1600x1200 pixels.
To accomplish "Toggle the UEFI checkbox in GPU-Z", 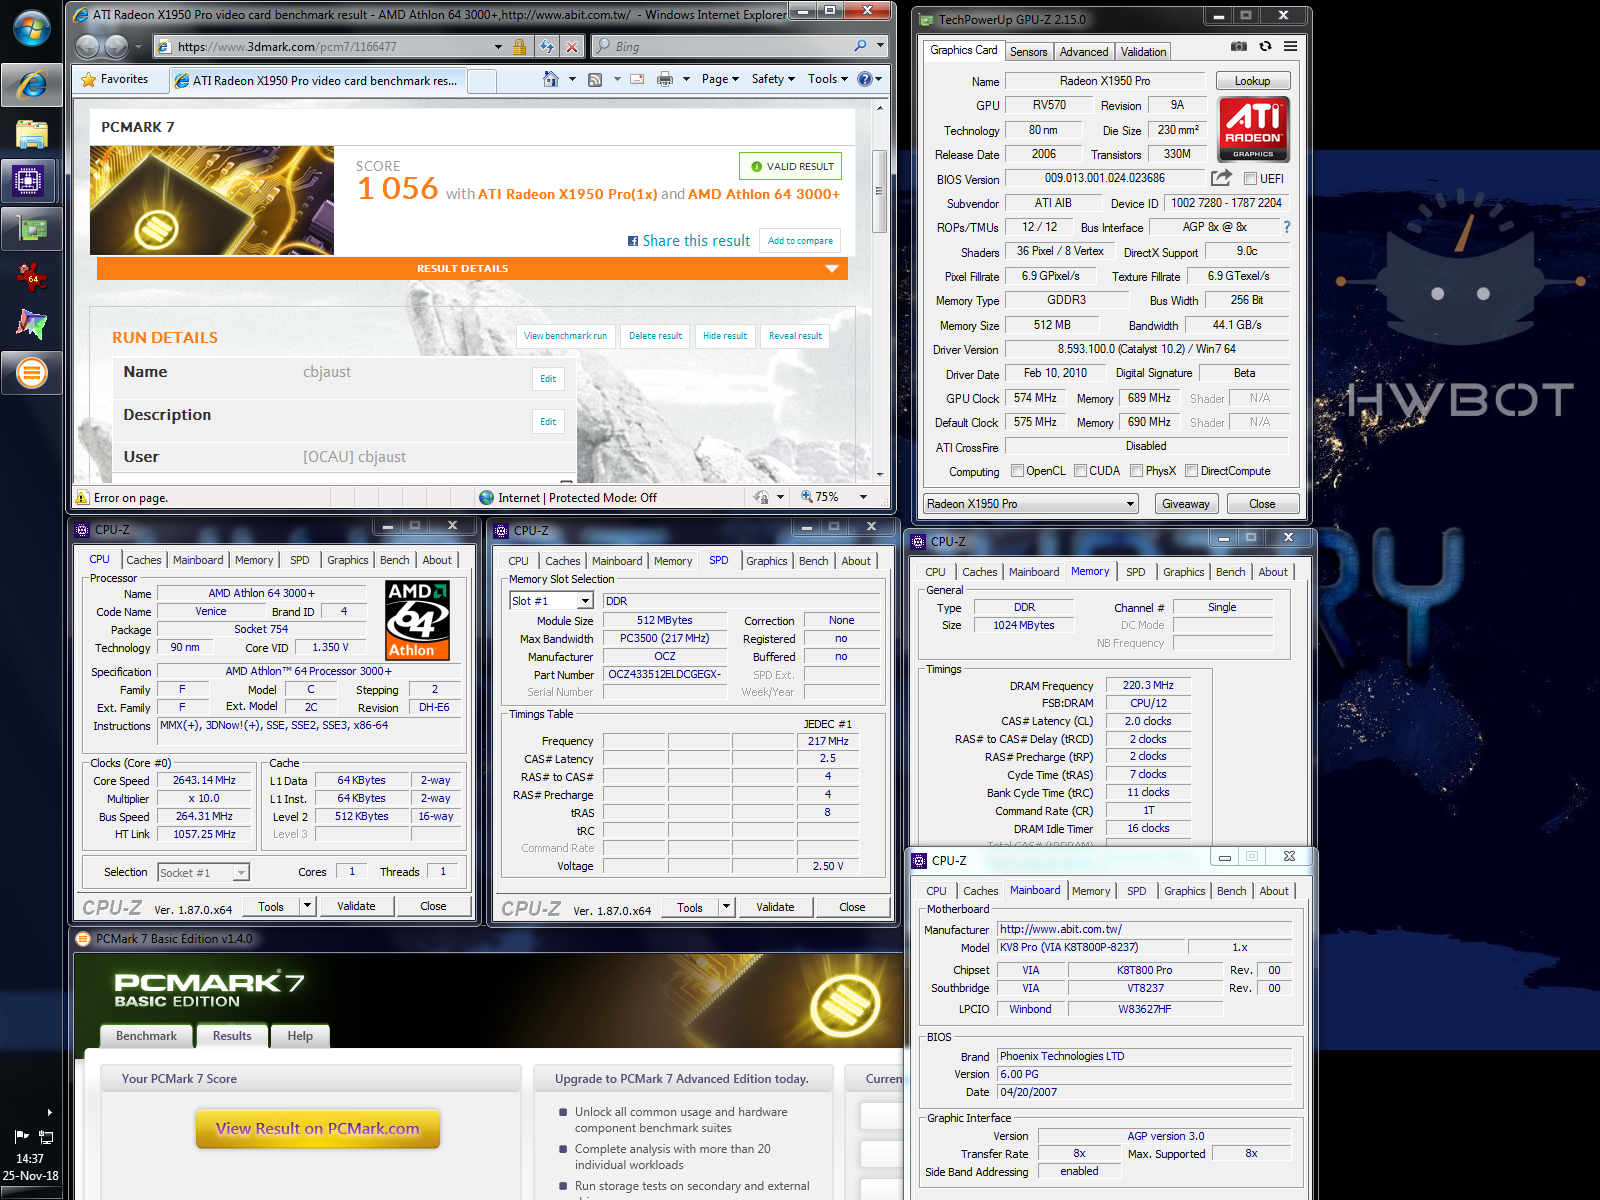I will pyautogui.click(x=1250, y=179).
